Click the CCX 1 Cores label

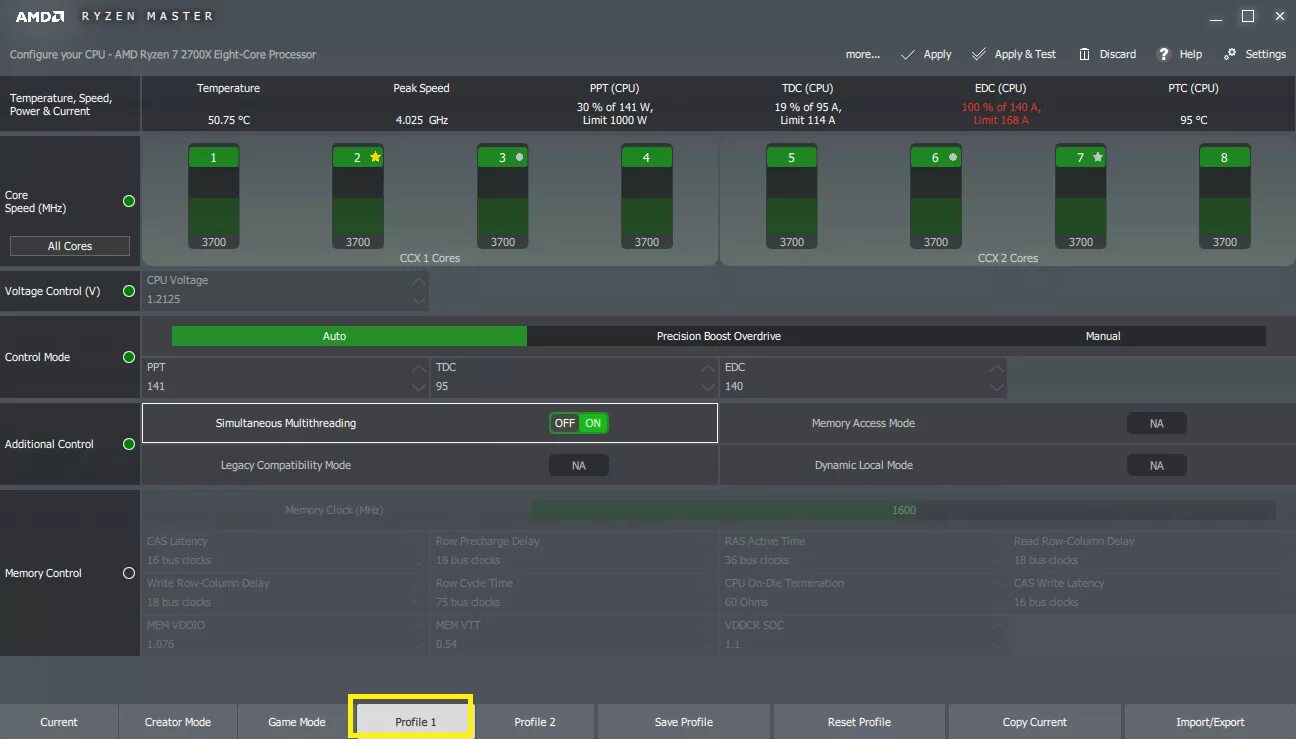[430, 258]
